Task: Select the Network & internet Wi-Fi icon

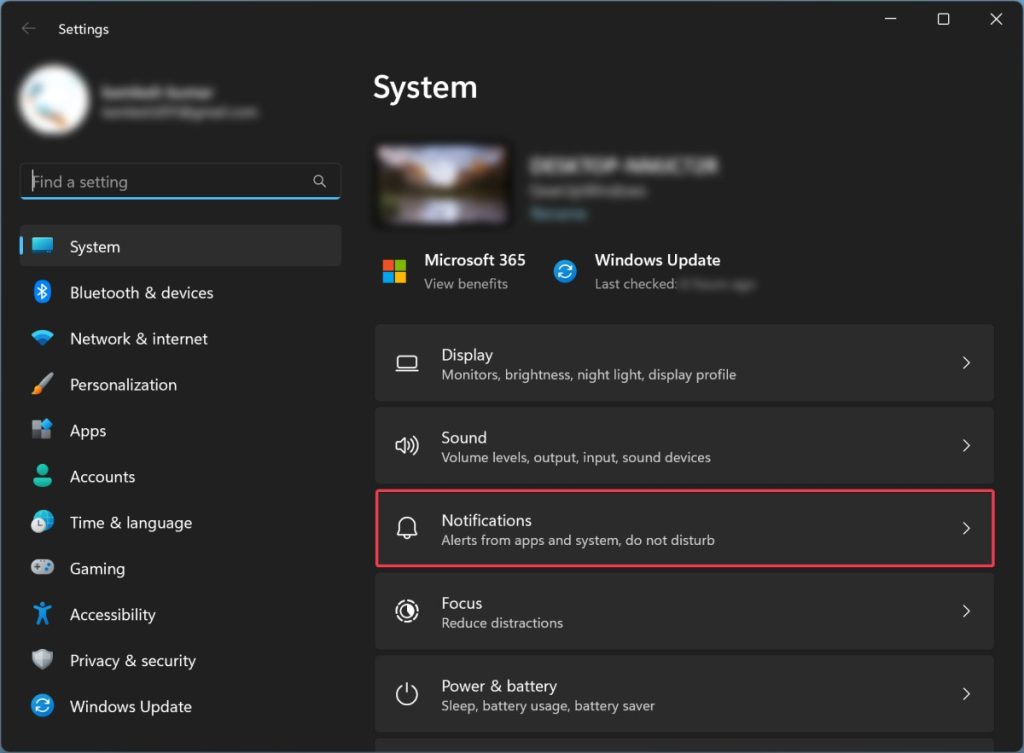Action: 45,338
